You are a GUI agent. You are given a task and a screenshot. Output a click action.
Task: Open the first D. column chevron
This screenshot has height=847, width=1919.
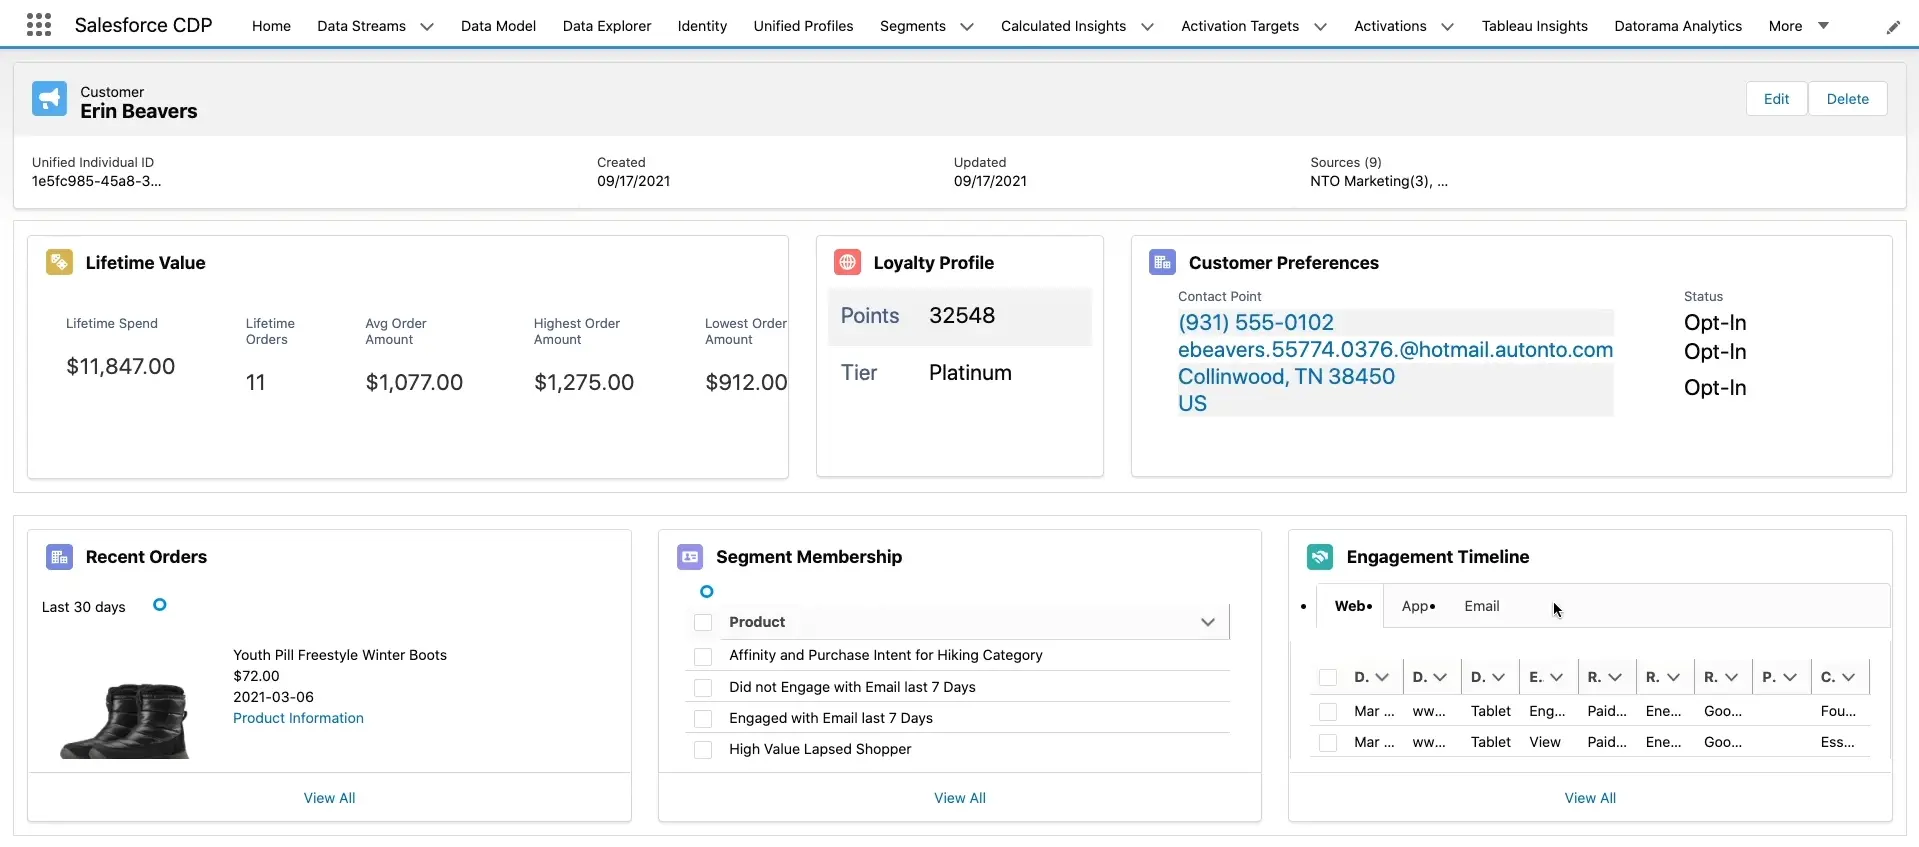click(1382, 677)
